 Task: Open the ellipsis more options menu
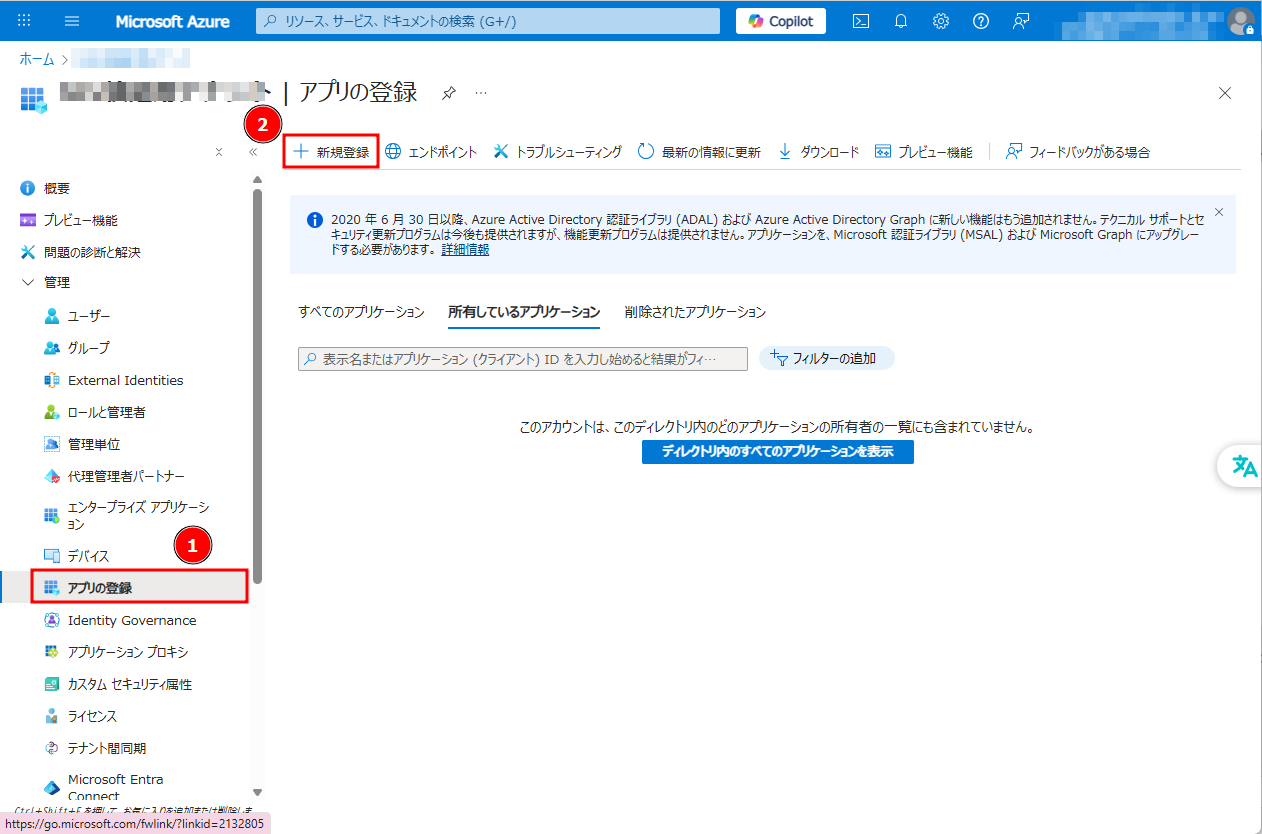tap(481, 93)
